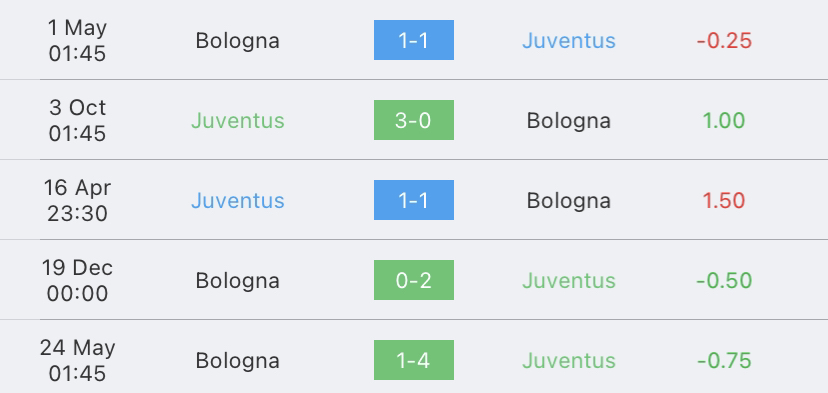
Task: Open the 3-0 score on 3 Oct
Action: [413, 120]
